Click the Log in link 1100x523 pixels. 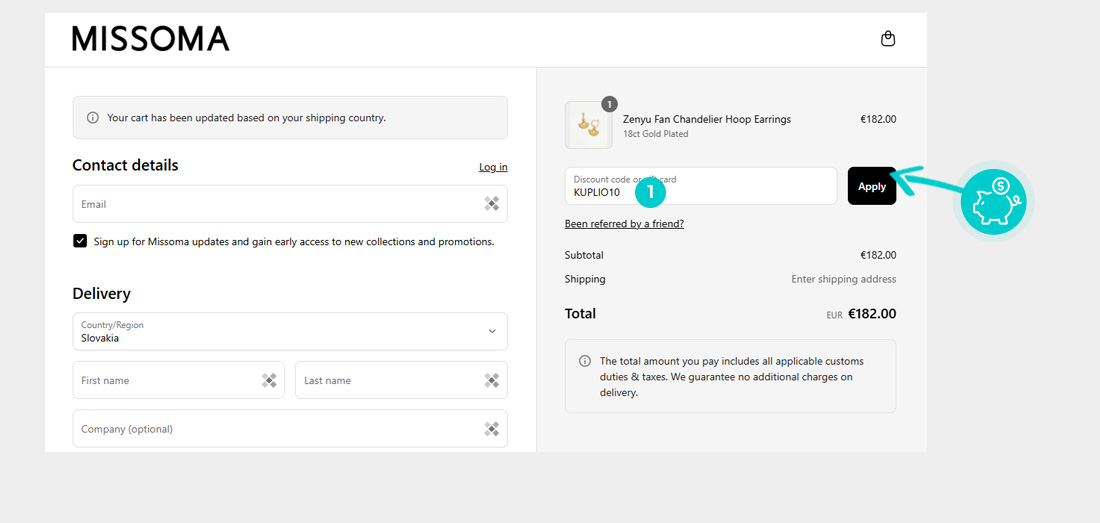(x=493, y=167)
